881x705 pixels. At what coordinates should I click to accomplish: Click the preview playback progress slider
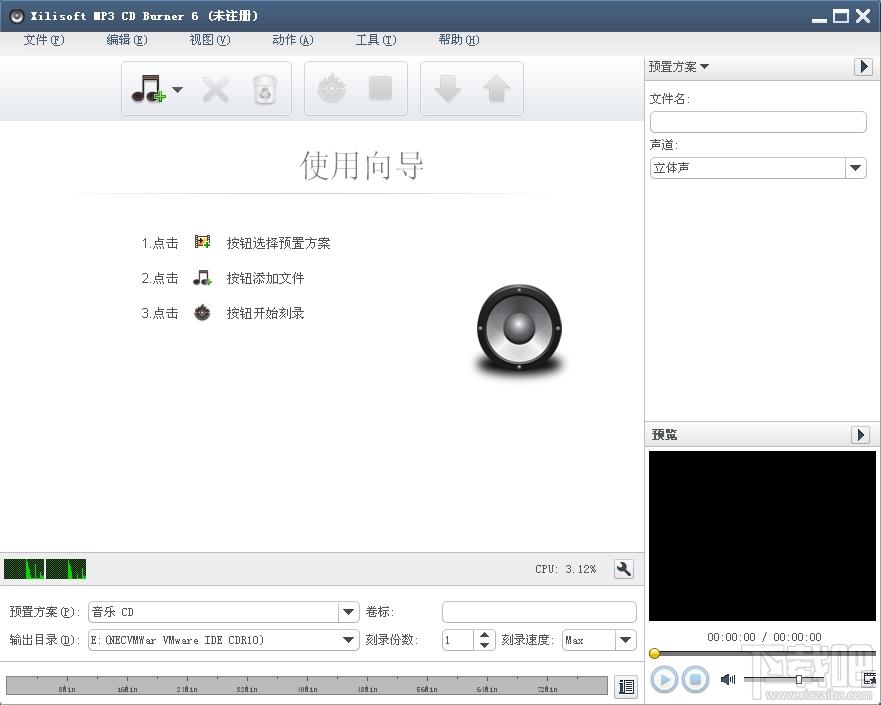click(x=764, y=653)
